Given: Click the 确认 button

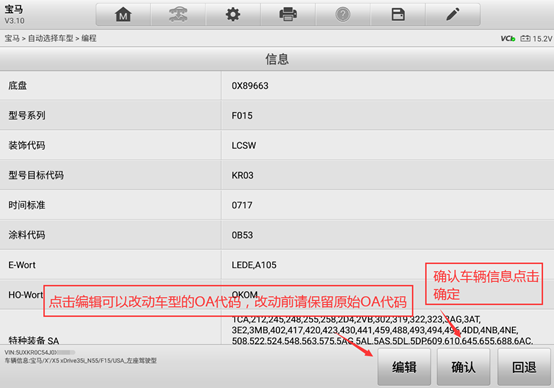Looking at the screenshot, I should (x=464, y=367).
